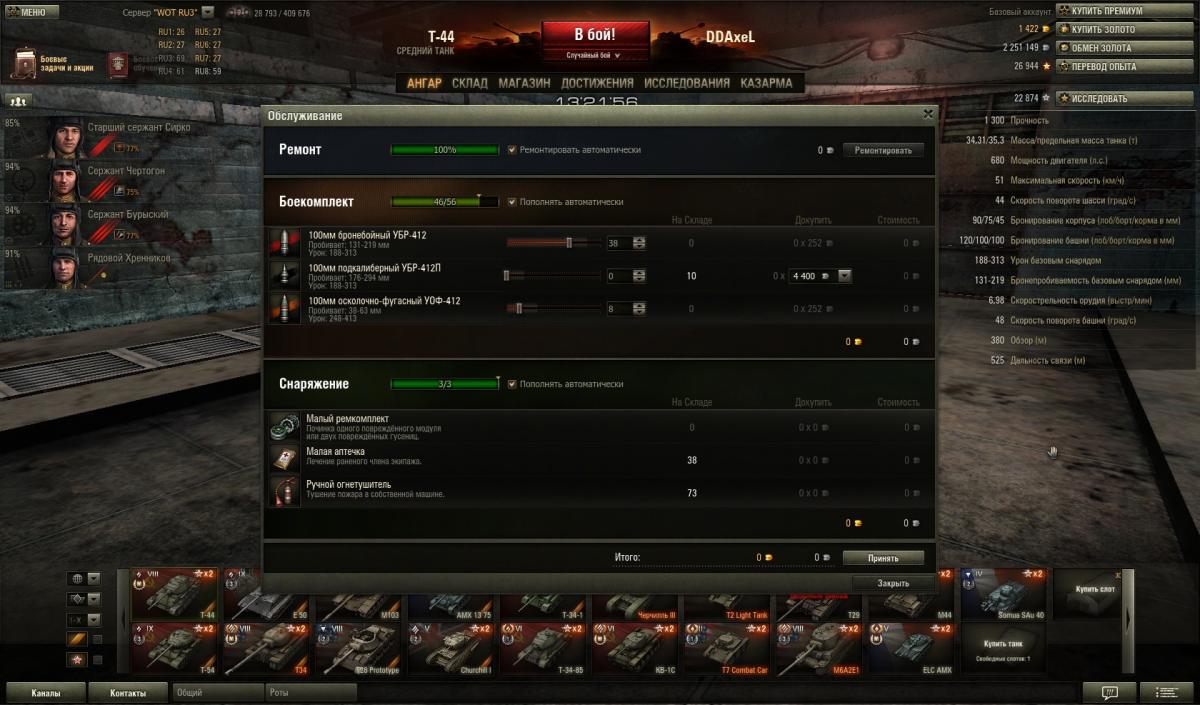Open the chat messages icon bottom right
This screenshot has width=1200, height=705.
tap(1109, 692)
